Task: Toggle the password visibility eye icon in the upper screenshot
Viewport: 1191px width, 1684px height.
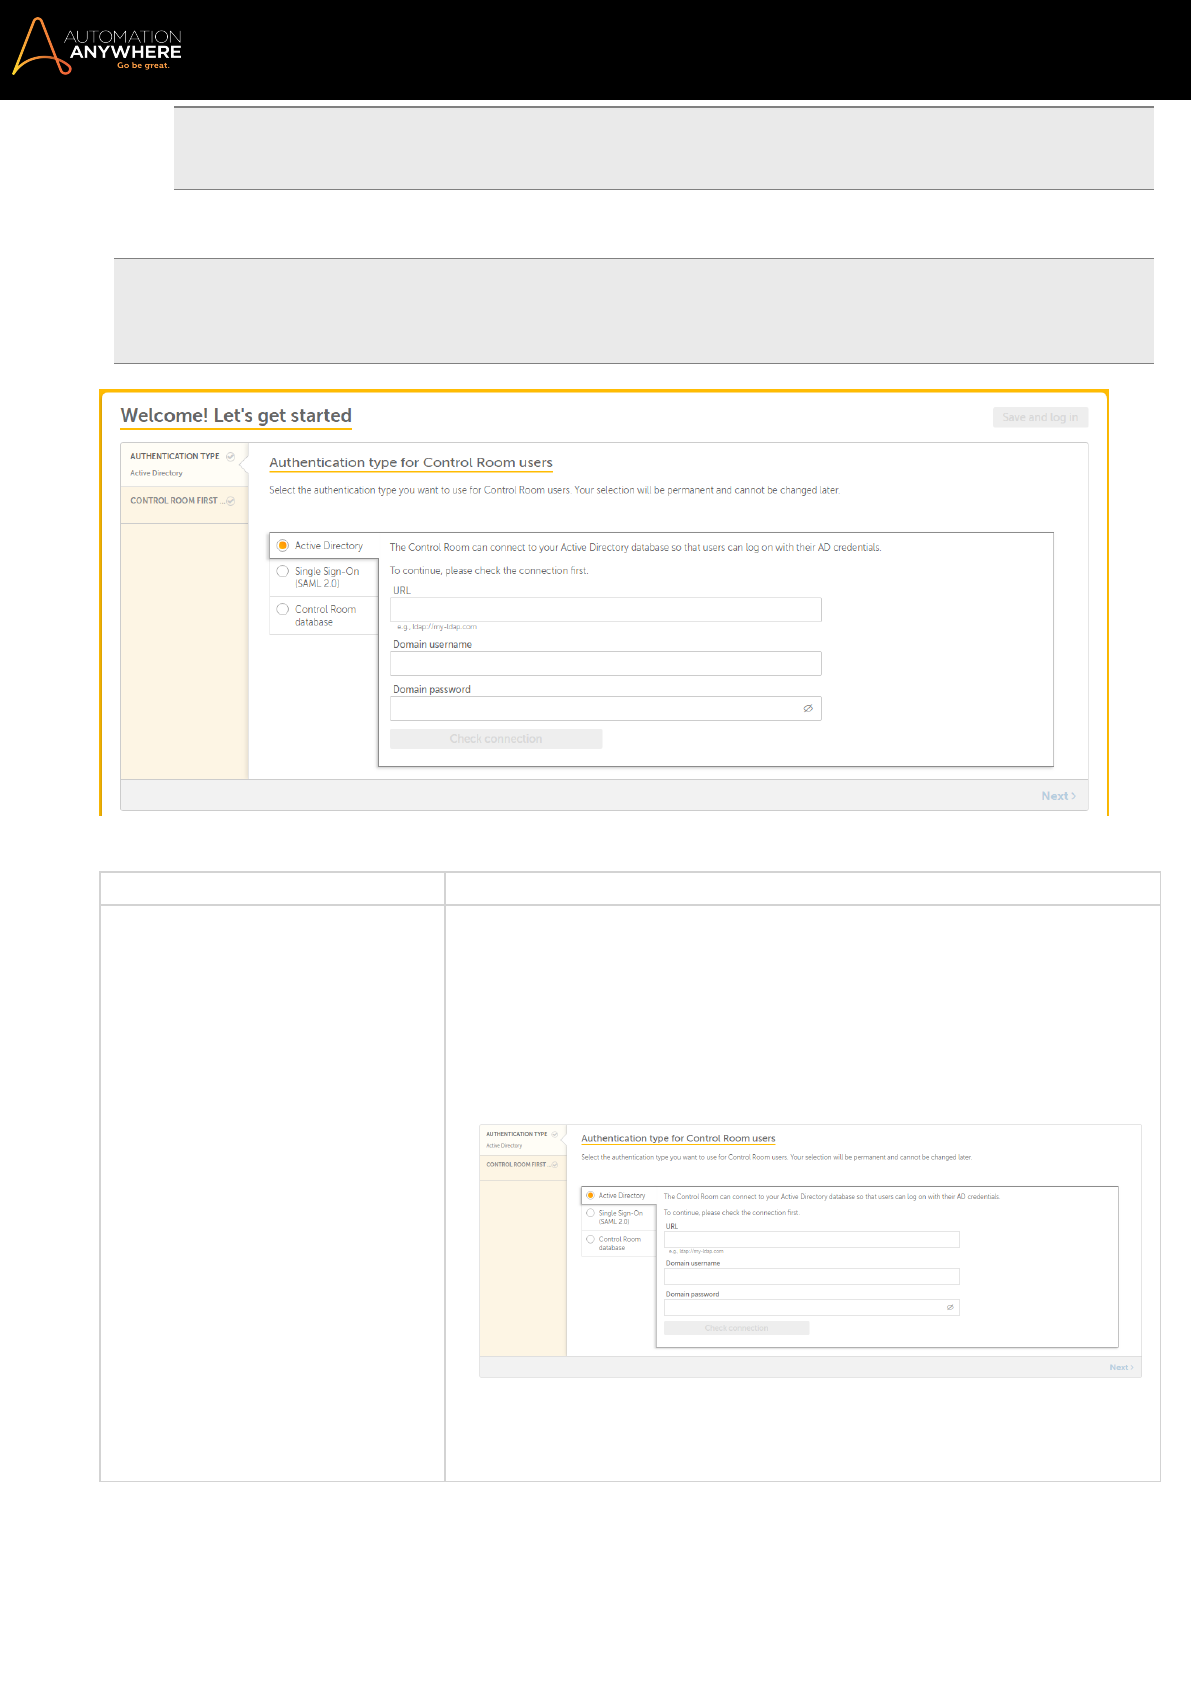Action: coord(808,708)
